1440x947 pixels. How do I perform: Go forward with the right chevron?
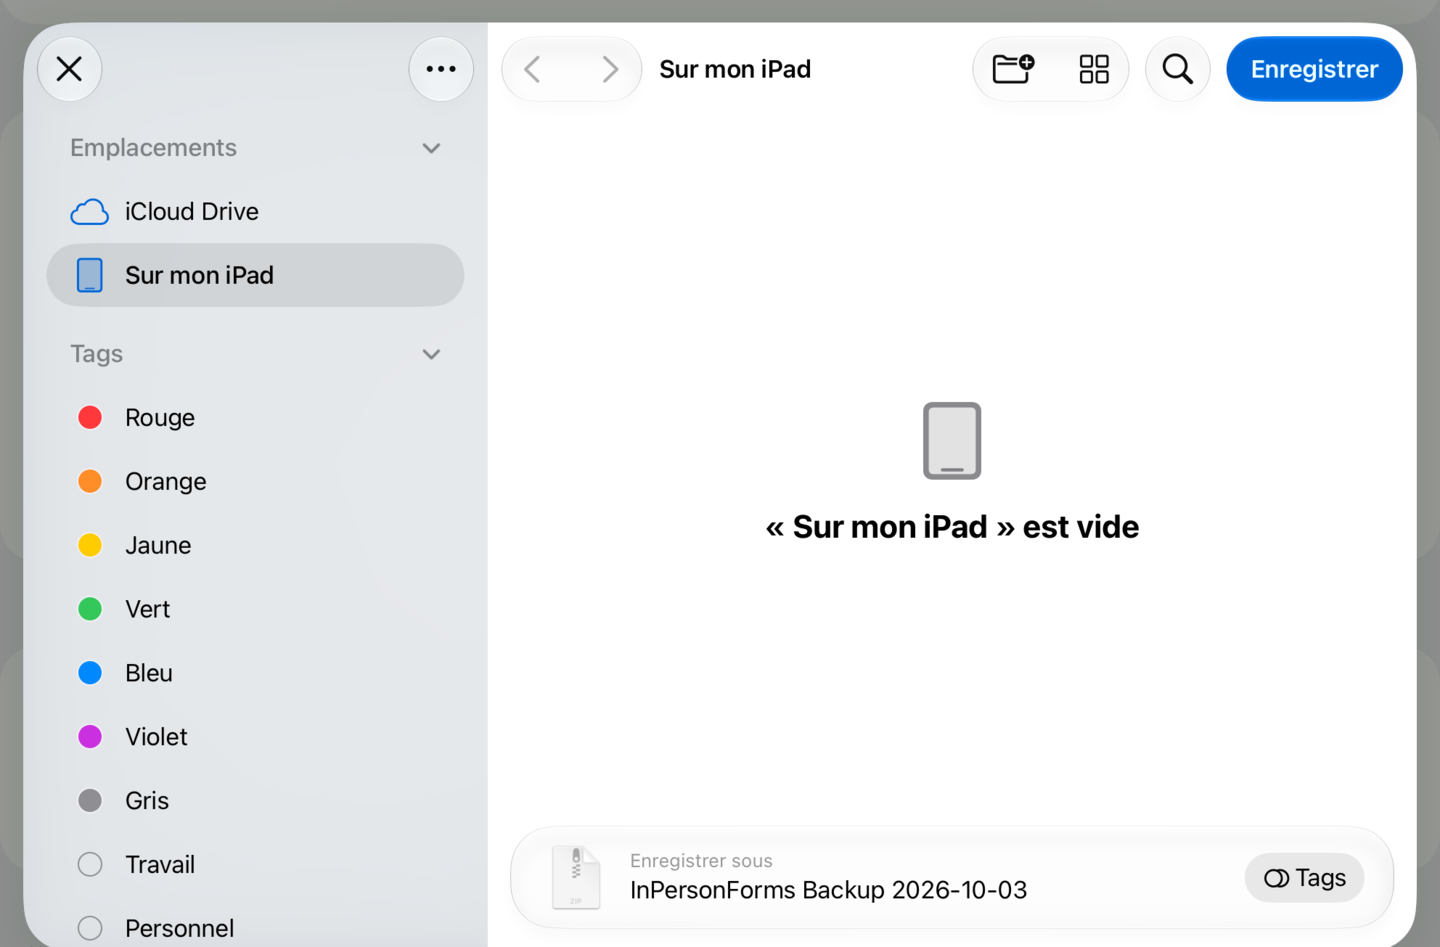pyautogui.click(x=610, y=69)
